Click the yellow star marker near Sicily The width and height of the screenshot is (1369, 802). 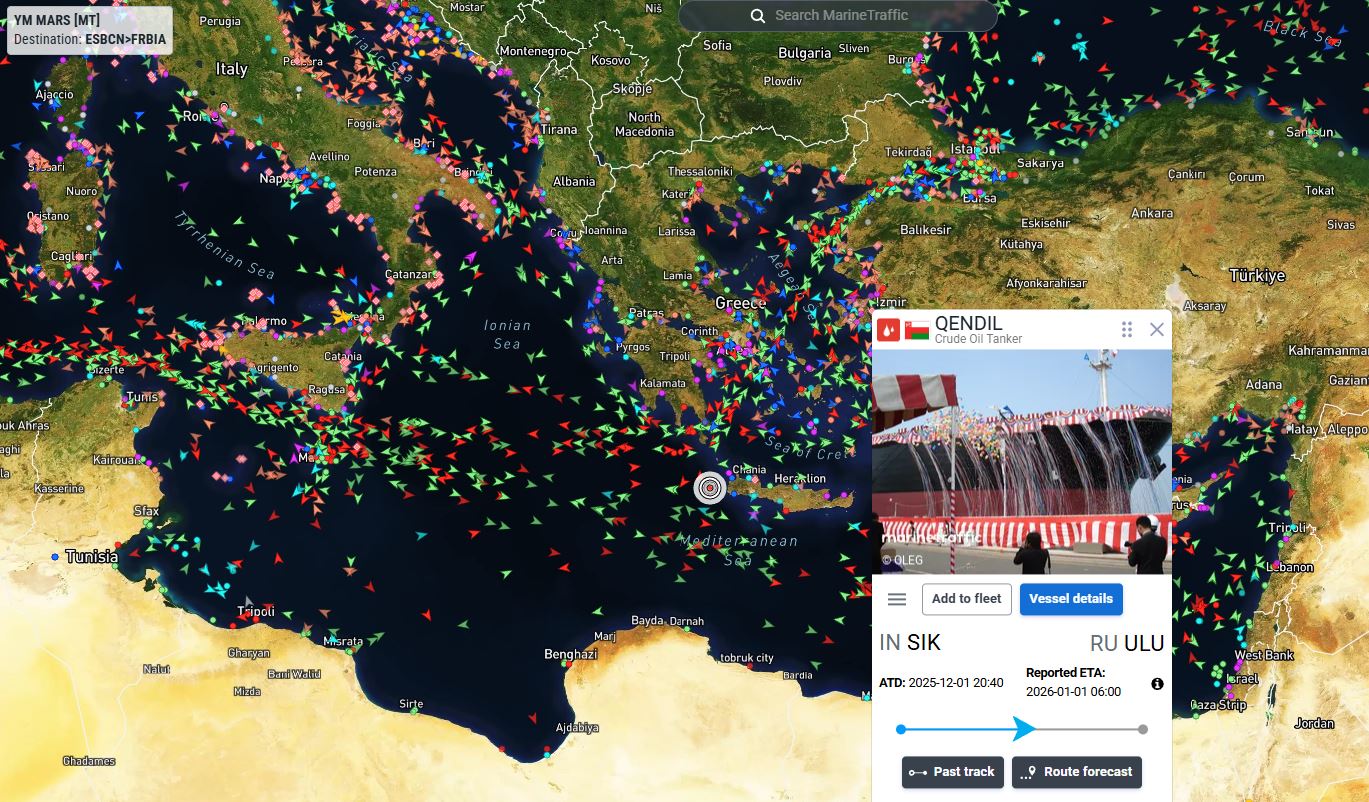point(342,316)
